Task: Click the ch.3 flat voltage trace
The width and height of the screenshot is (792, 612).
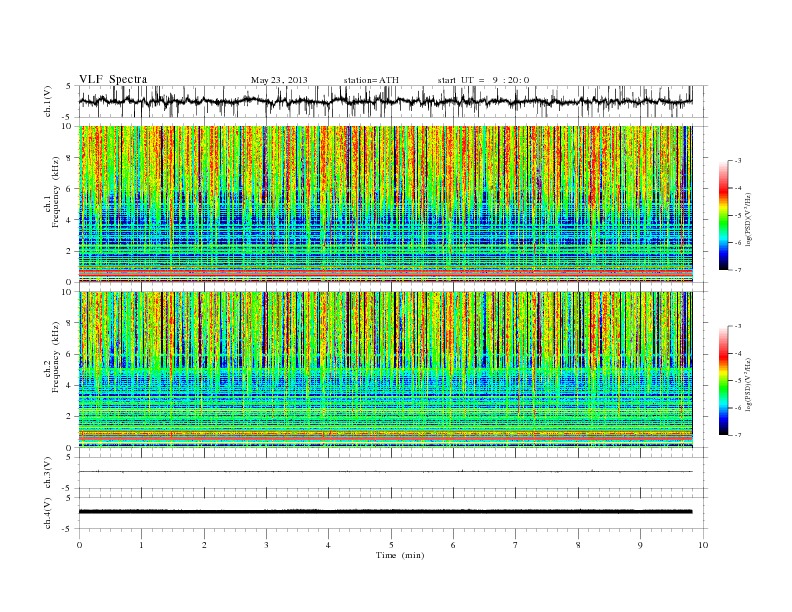Action: tap(385, 472)
